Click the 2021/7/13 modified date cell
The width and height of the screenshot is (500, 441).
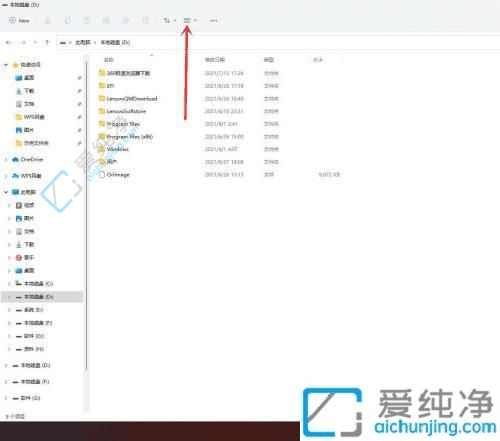pos(224,73)
